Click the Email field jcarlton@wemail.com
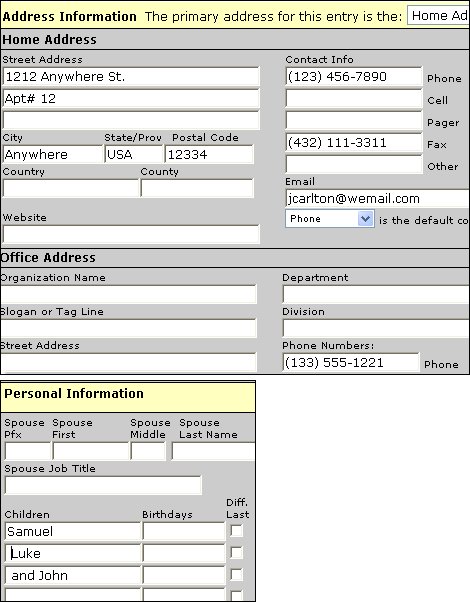The height and width of the screenshot is (602, 470). pyautogui.click(x=377, y=198)
